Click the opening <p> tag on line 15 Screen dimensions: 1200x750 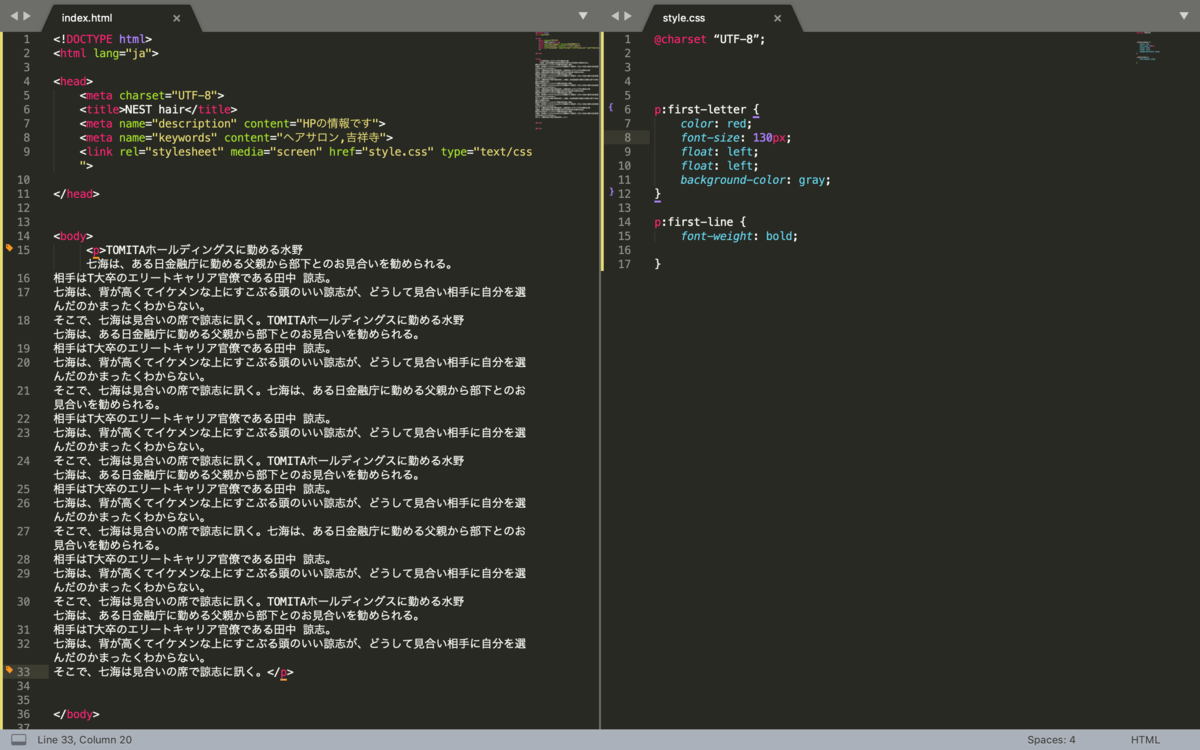pyautogui.click(x=96, y=250)
